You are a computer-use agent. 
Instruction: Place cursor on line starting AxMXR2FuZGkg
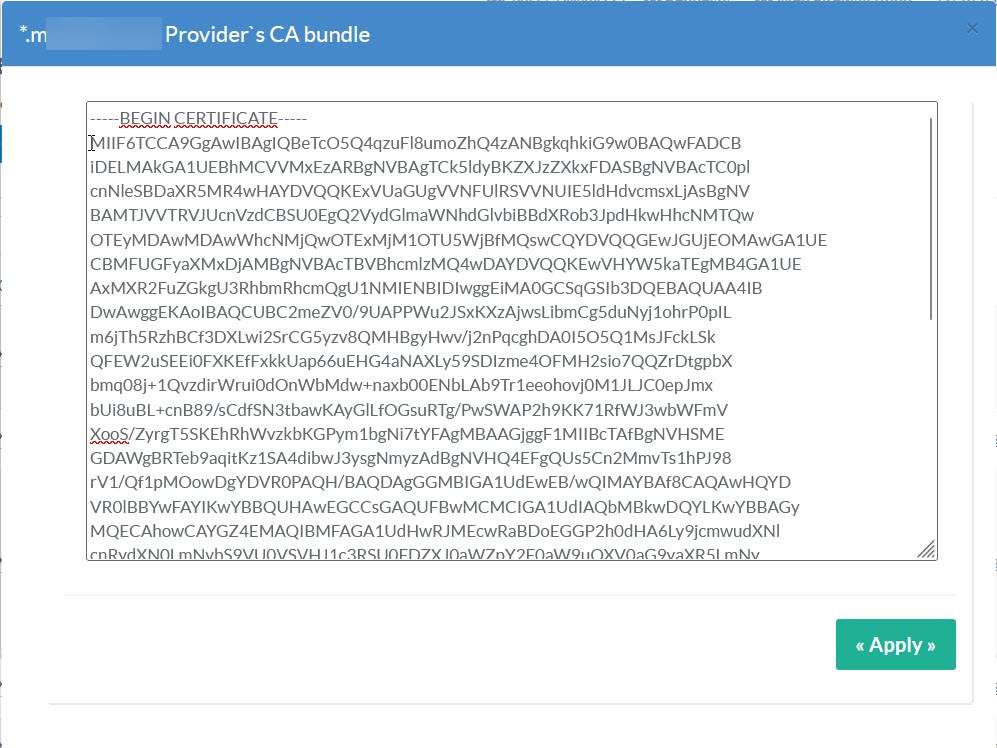point(426,289)
